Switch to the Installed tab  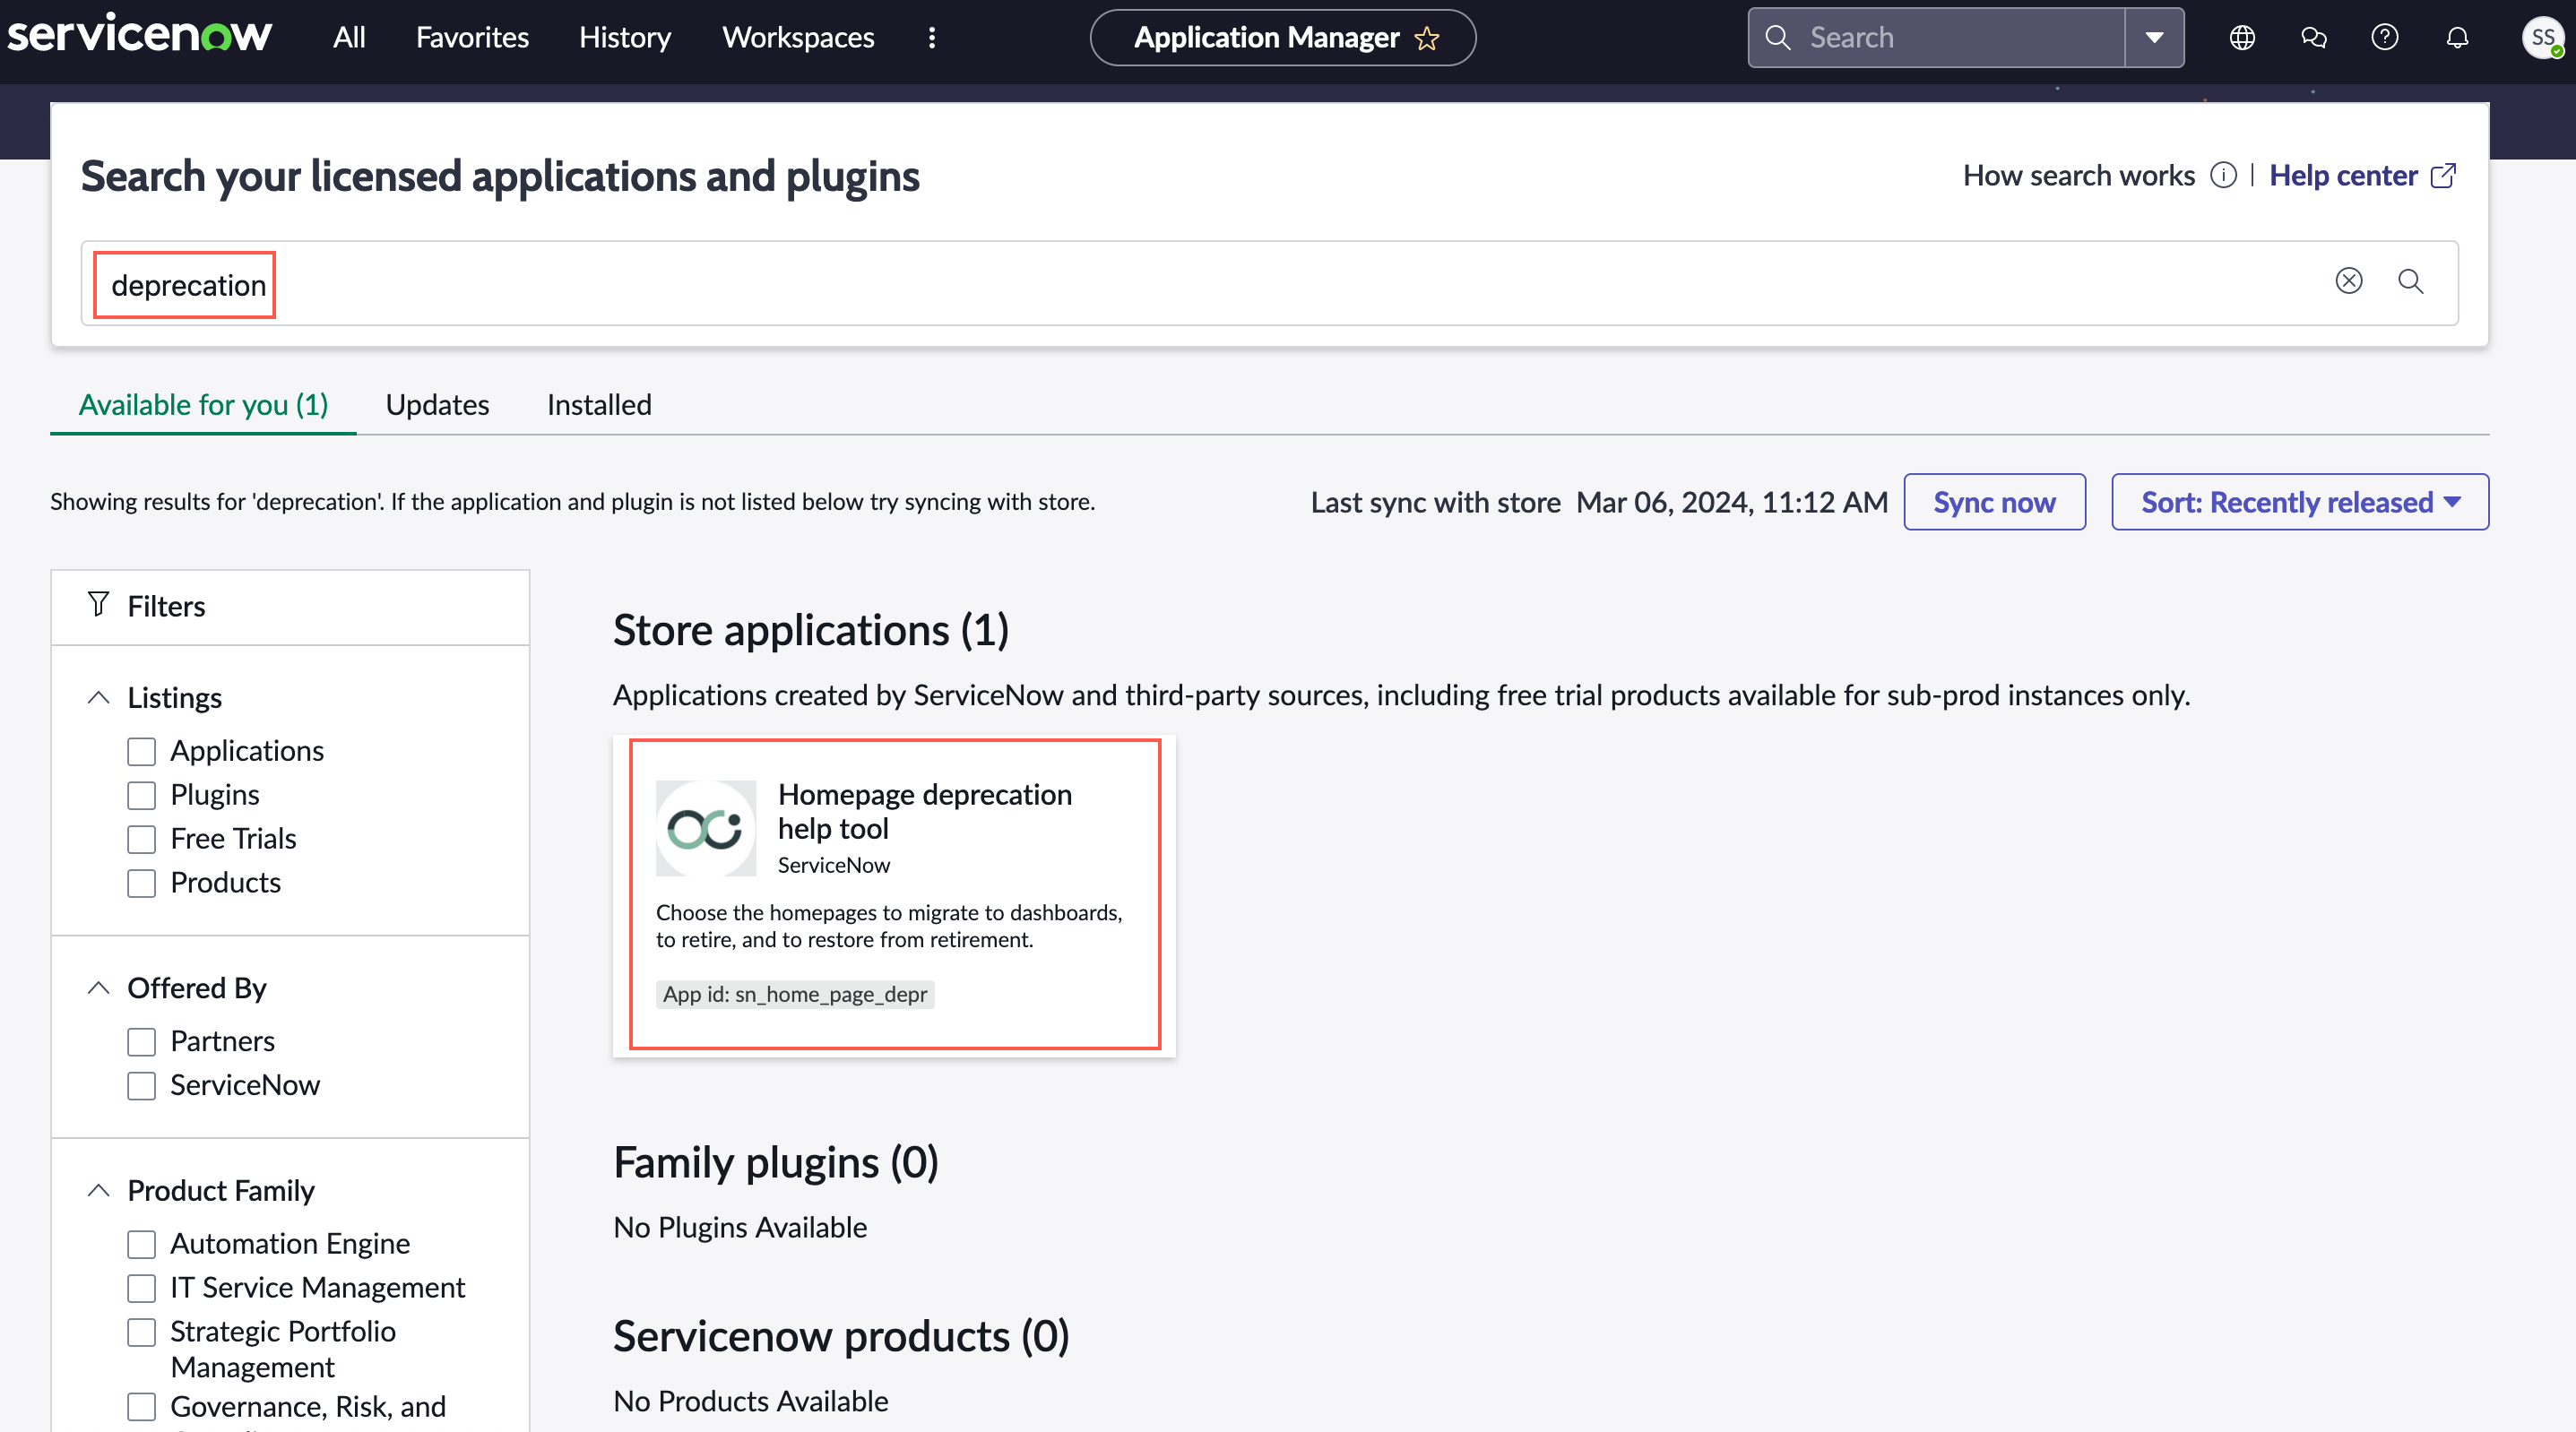tap(599, 404)
